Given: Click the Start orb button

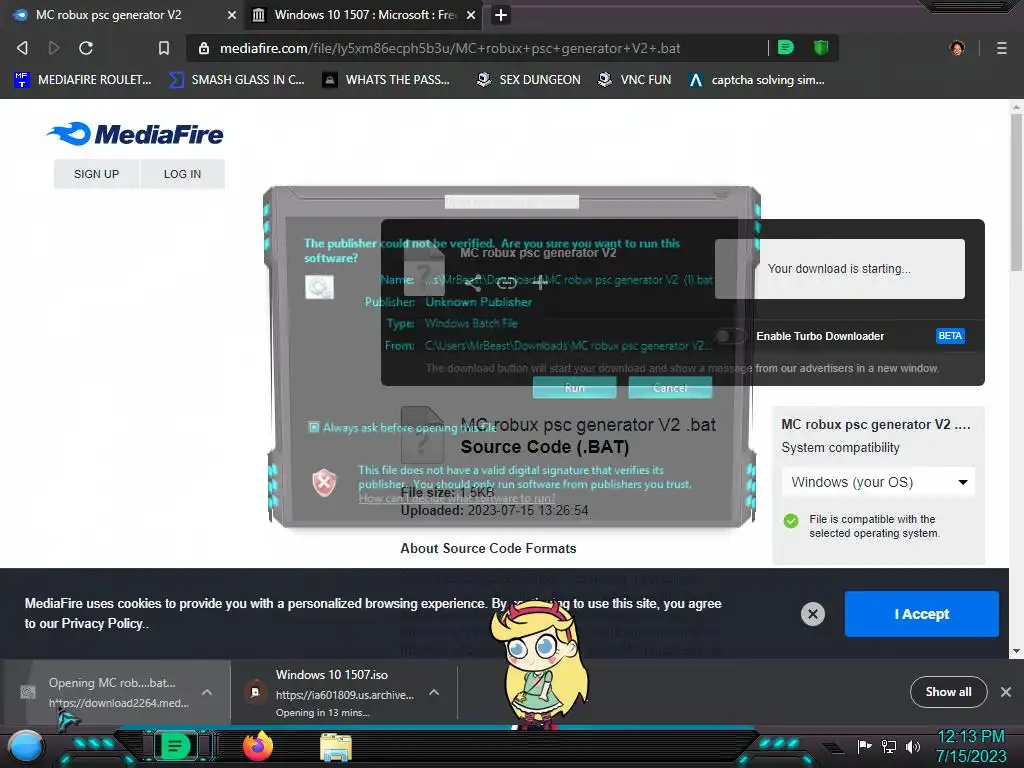Looking at the screenshot, I should click(x=25, y=746).
